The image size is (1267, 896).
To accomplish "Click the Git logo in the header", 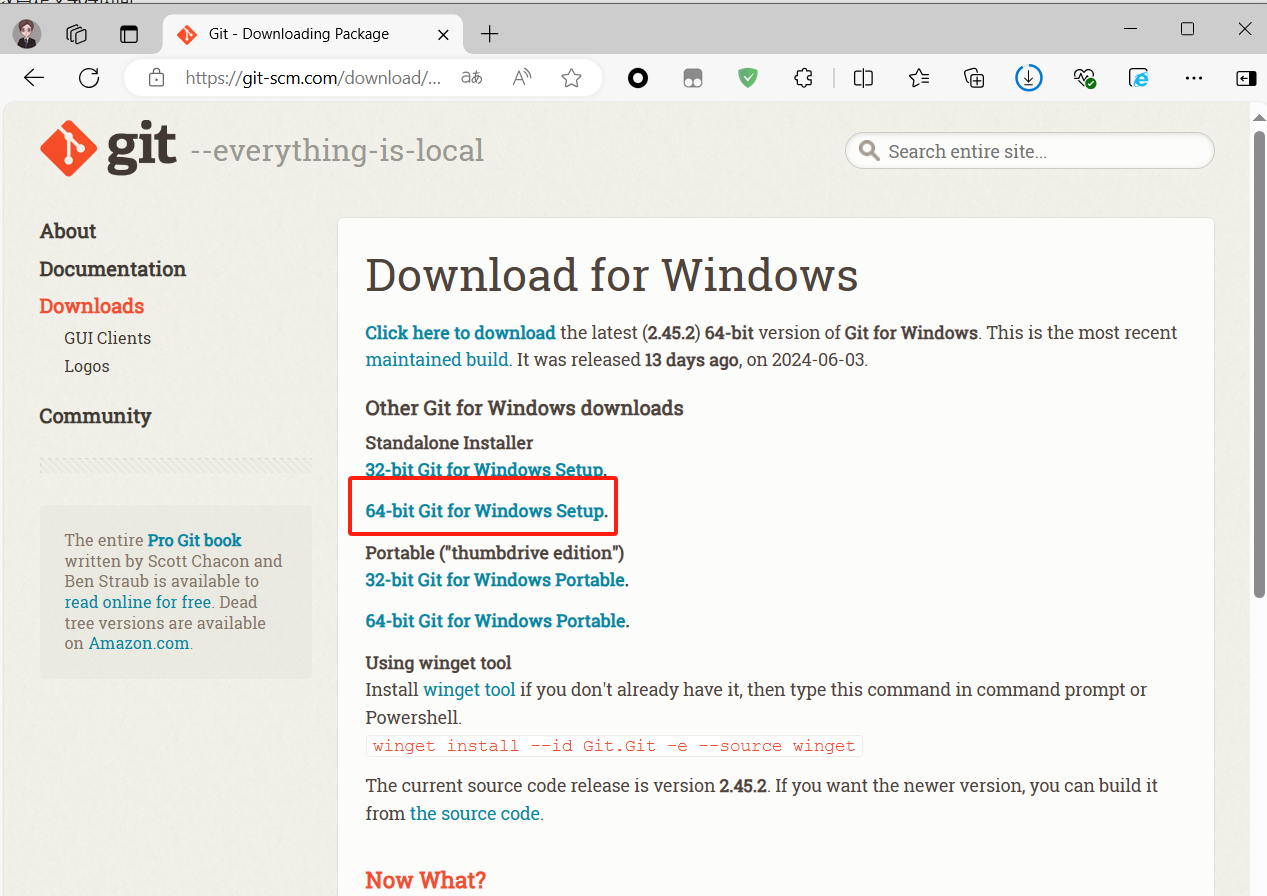I will [x=109, y=149].
